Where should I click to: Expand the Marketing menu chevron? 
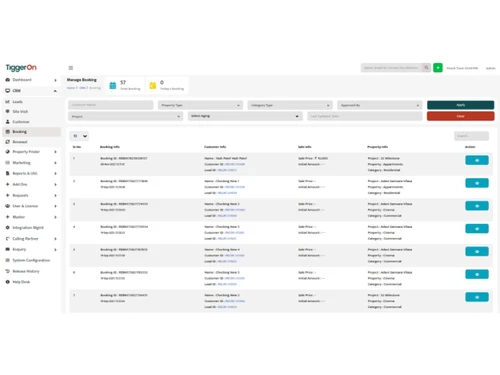coord(55,163)
